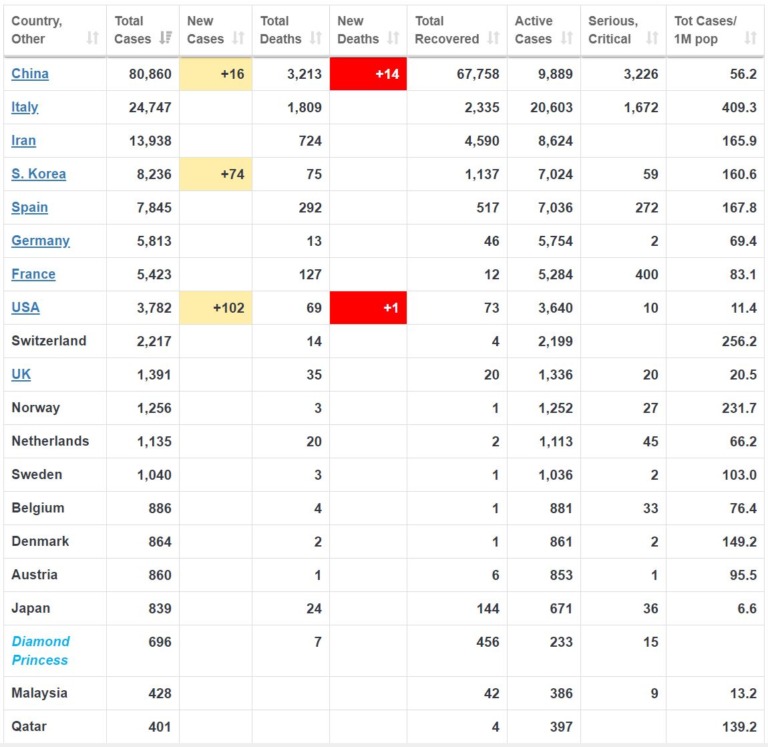Image resolution: width=768 pixels, height=747 pixels.
Task: Click Total Cases sort arrow icon
Action: [166, 38]
